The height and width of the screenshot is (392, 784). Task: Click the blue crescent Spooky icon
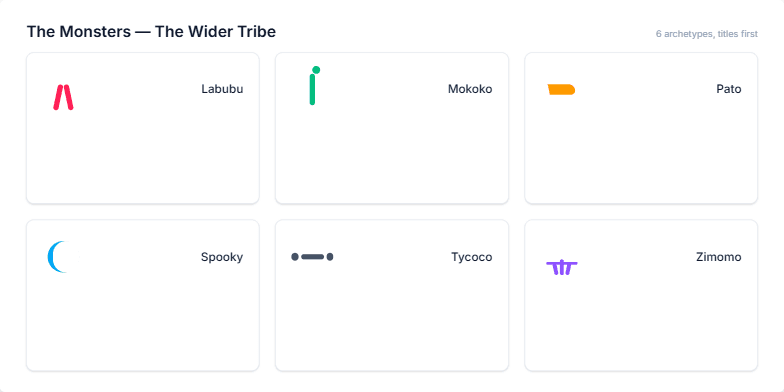58,256
